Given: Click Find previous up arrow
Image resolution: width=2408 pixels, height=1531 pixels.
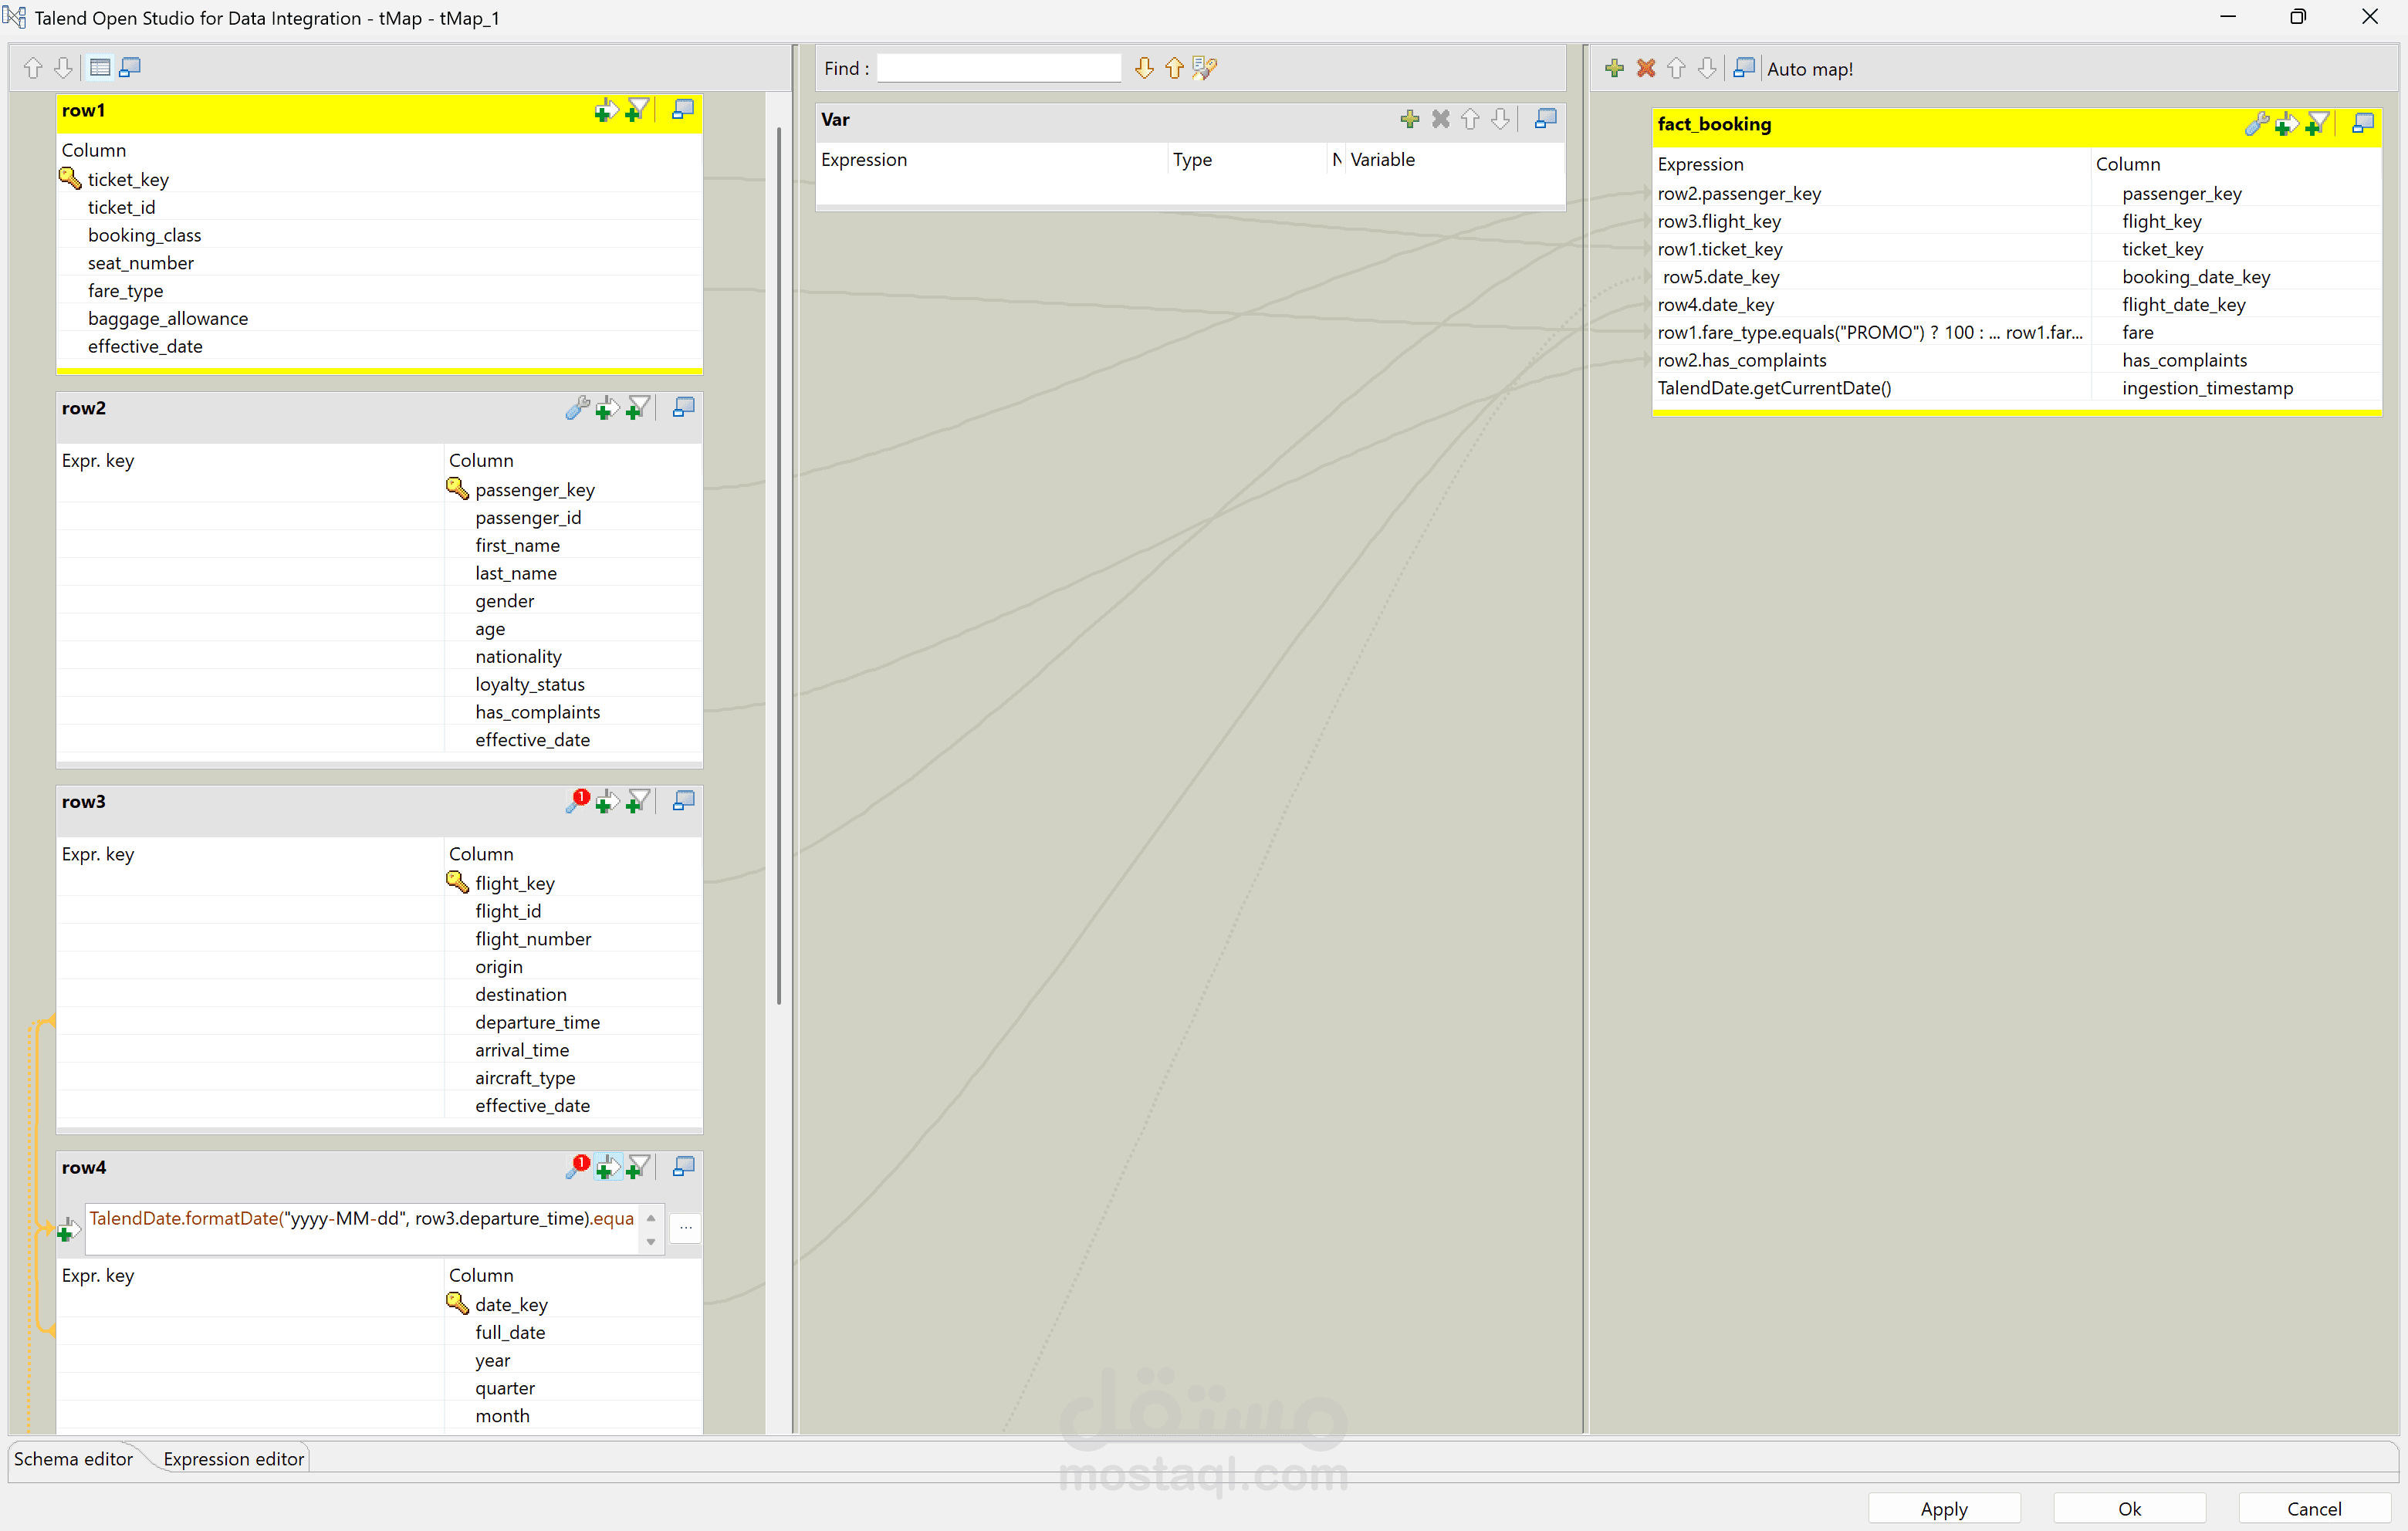Looking at the screenshot, I should [1174, 68].
